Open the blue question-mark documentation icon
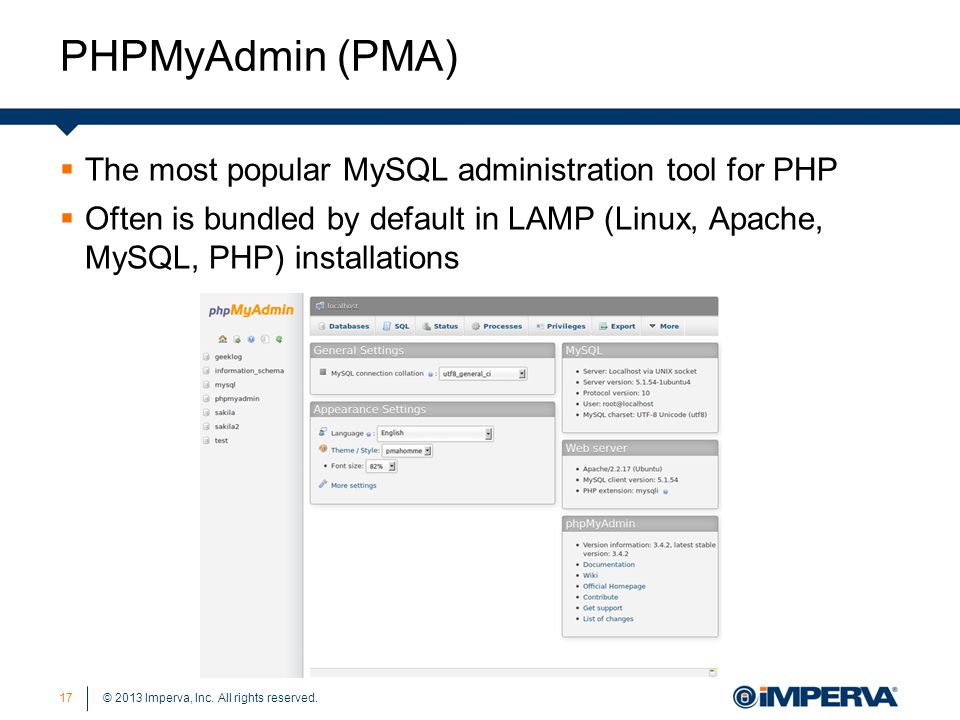Viewport: 960px width, 720px height. pos(251,339)
